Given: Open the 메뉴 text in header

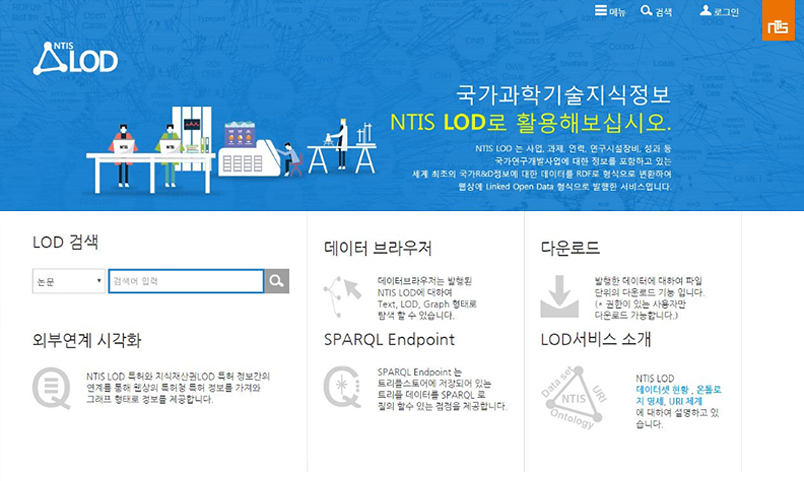Looking at the screenshot, I should coord(617,12).
